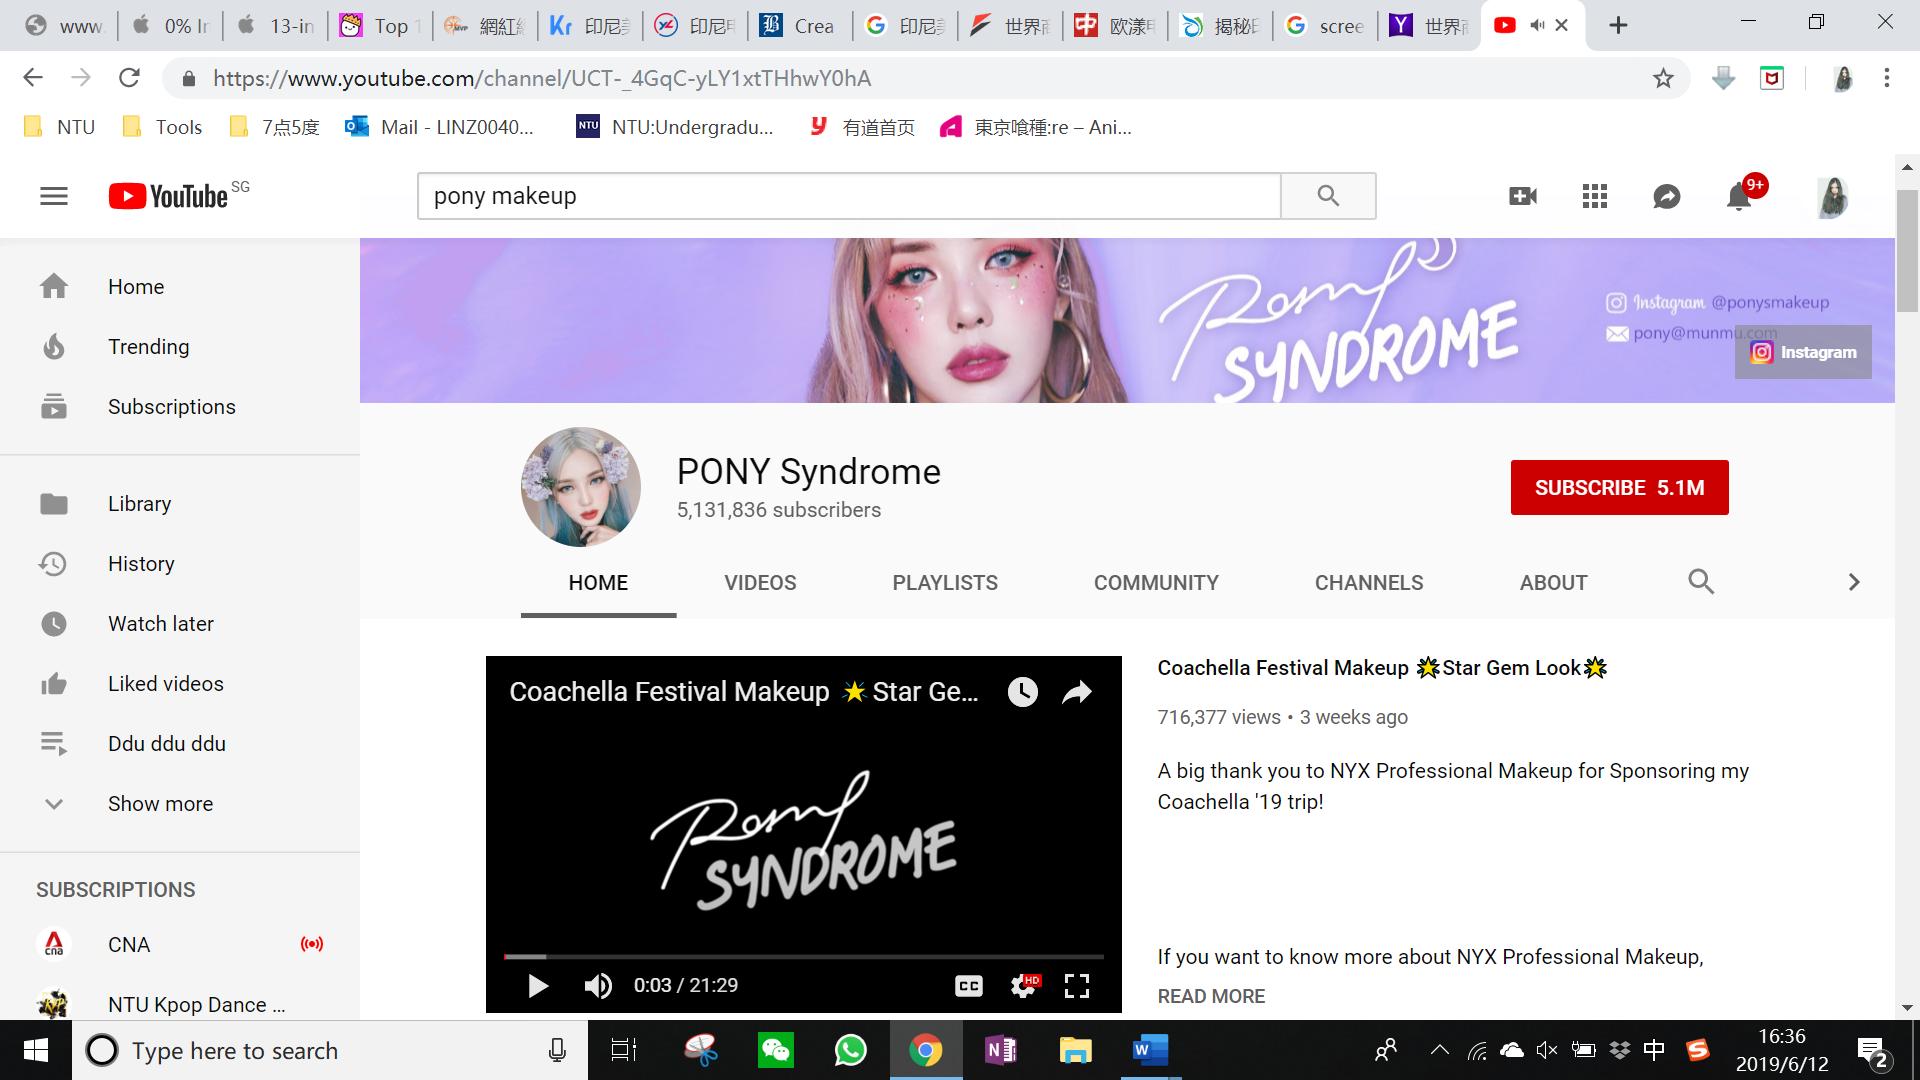Toggle fullscreen on the video player
This screenshot has height=1080, width=1920.
[1076, 986]
